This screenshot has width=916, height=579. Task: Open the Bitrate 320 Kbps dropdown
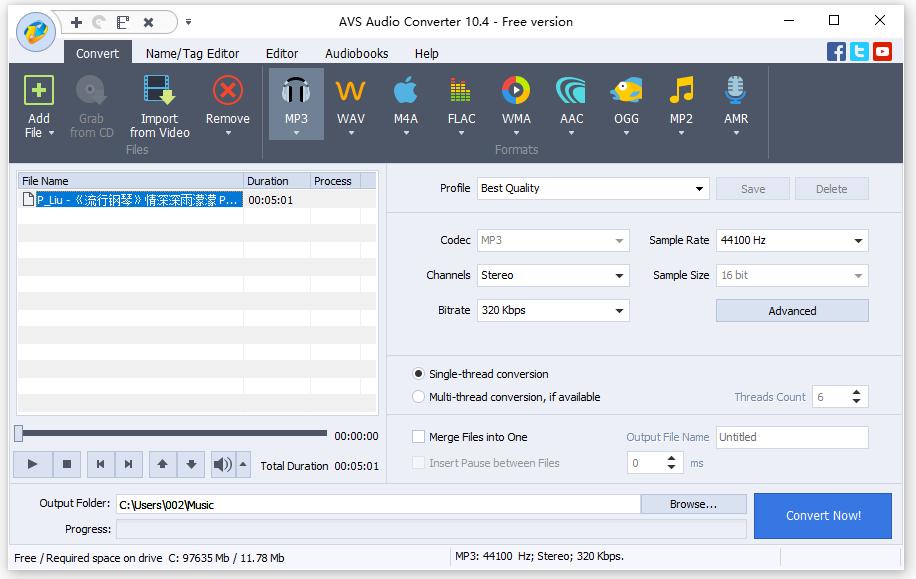[x=619, y=311]
